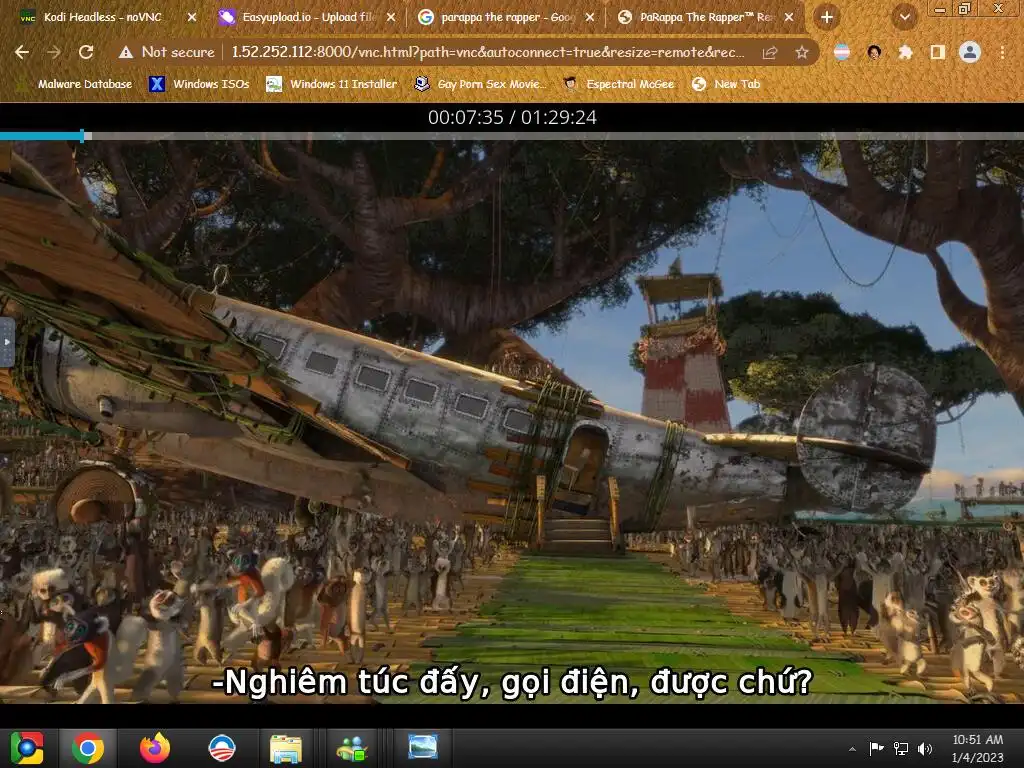Screen dimensions: 1024x768
Task: Switch to the parappa the rapper Google tab
Action: (506, 17)
